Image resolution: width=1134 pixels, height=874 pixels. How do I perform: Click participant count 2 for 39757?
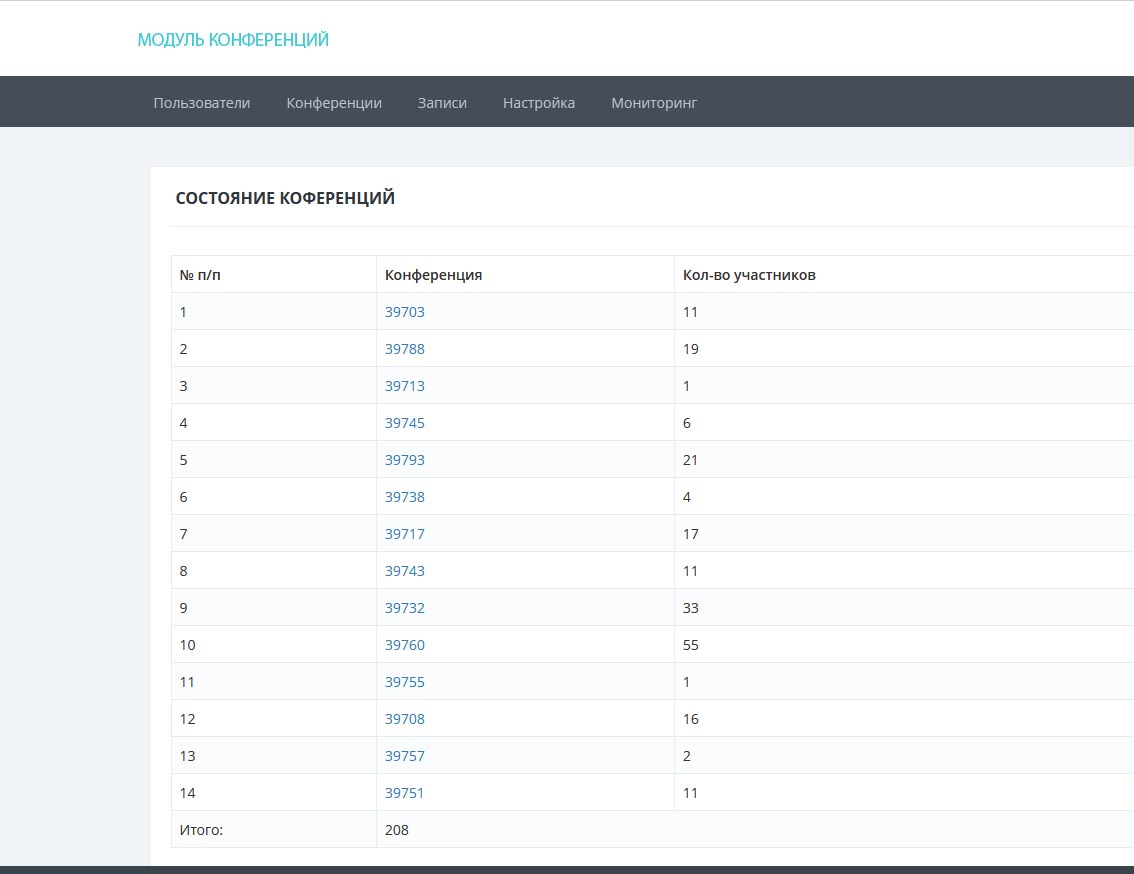pos(686,755)
